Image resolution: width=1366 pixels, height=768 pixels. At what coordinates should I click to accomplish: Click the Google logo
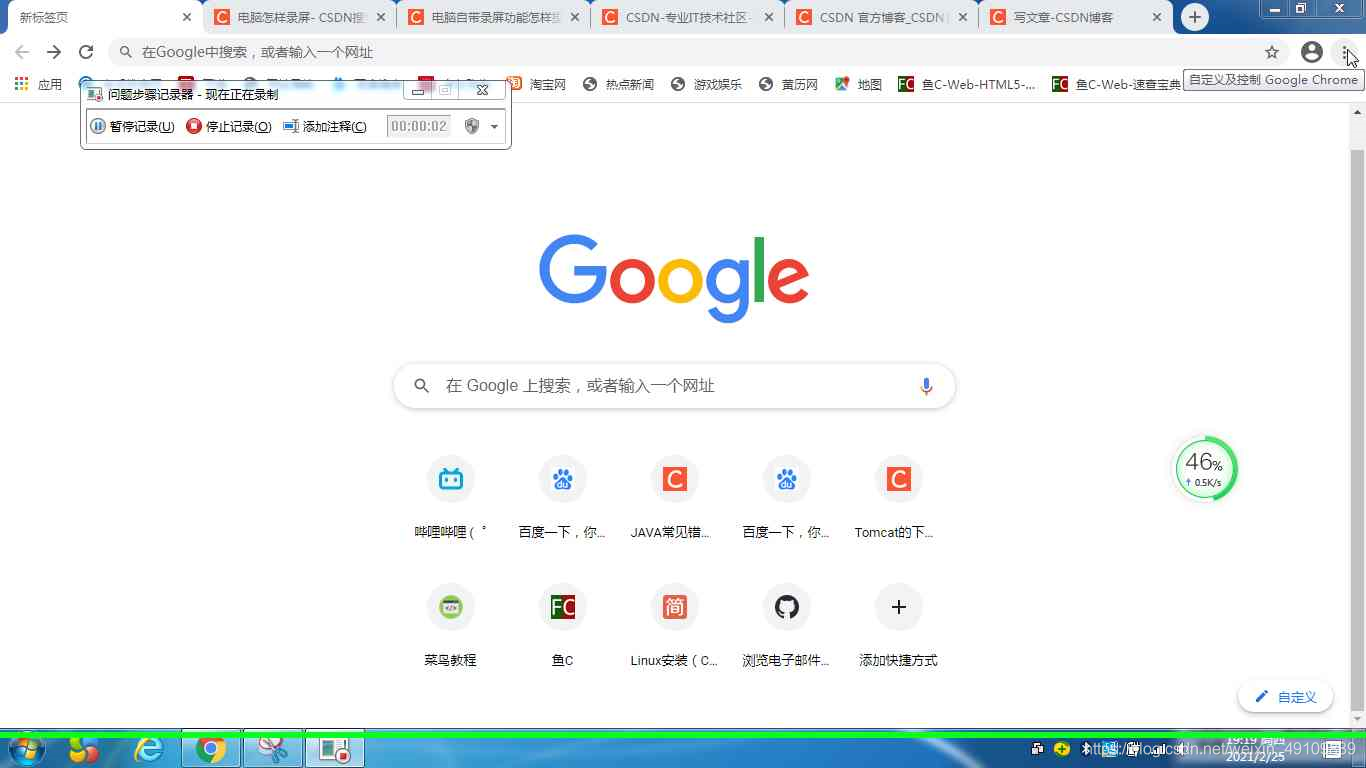[674, 278]
